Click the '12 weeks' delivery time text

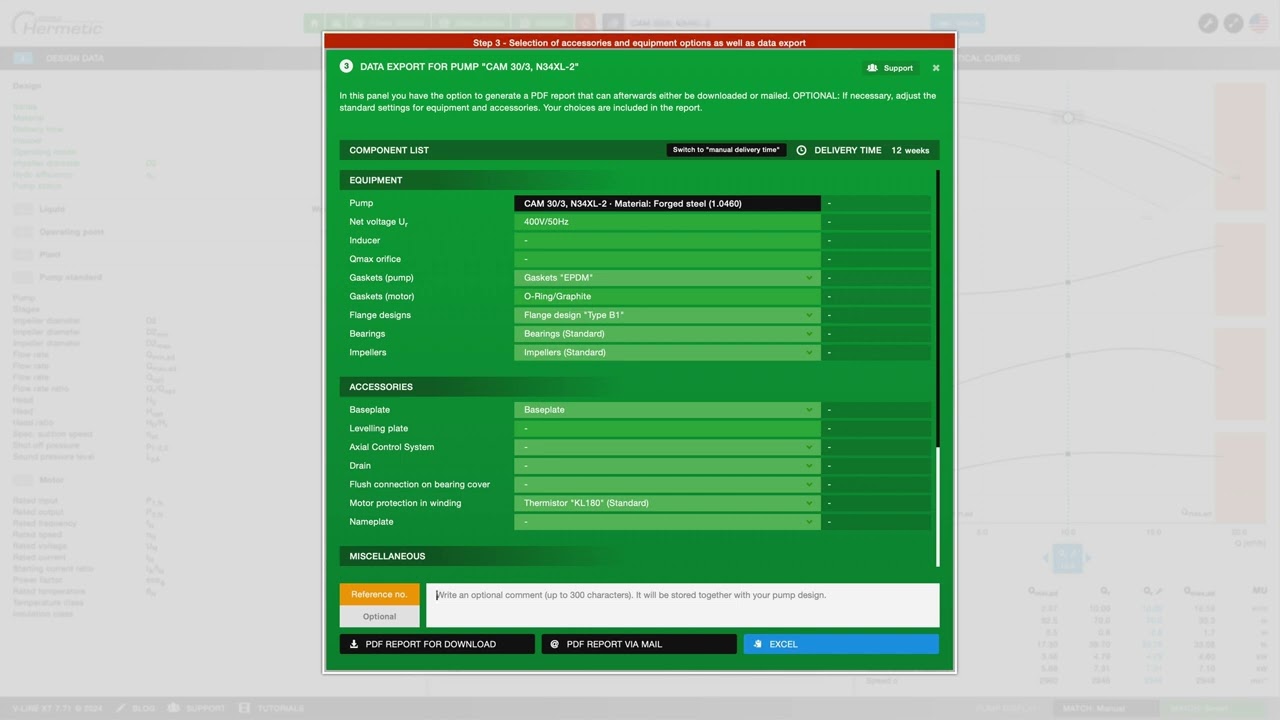tap(910, 150)
